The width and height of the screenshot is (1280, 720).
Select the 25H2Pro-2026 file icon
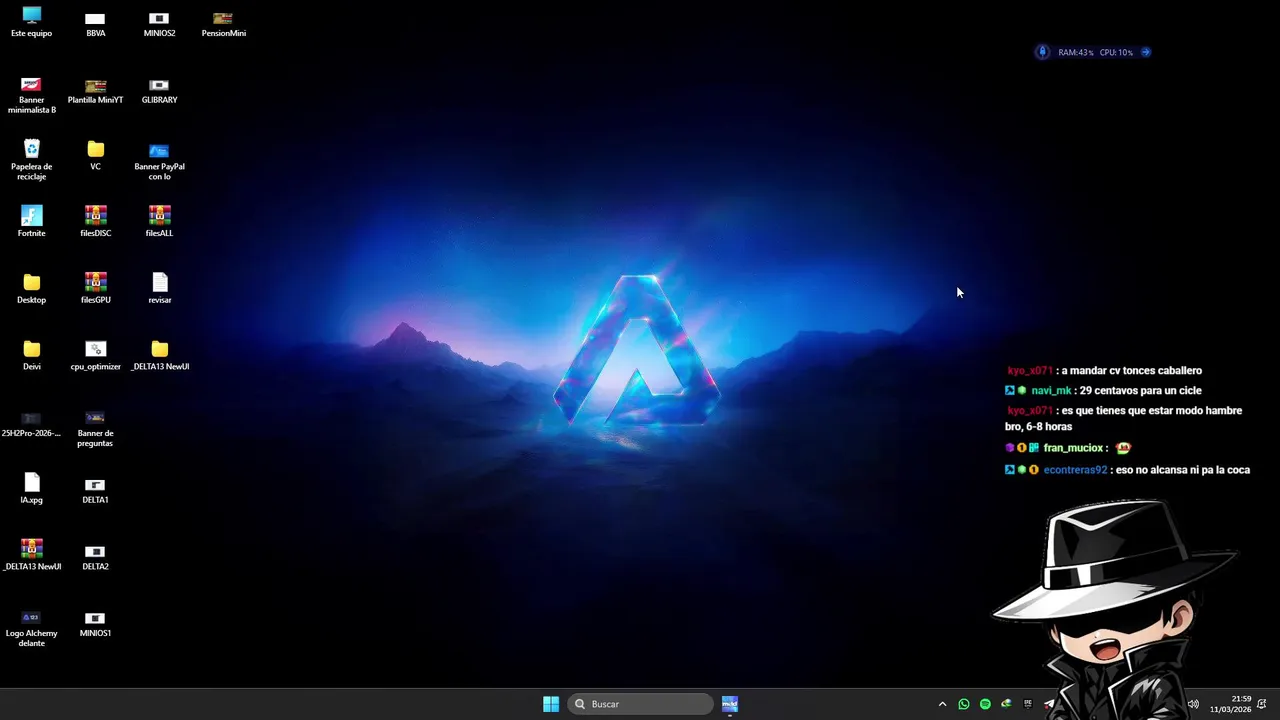click(32, 424)
